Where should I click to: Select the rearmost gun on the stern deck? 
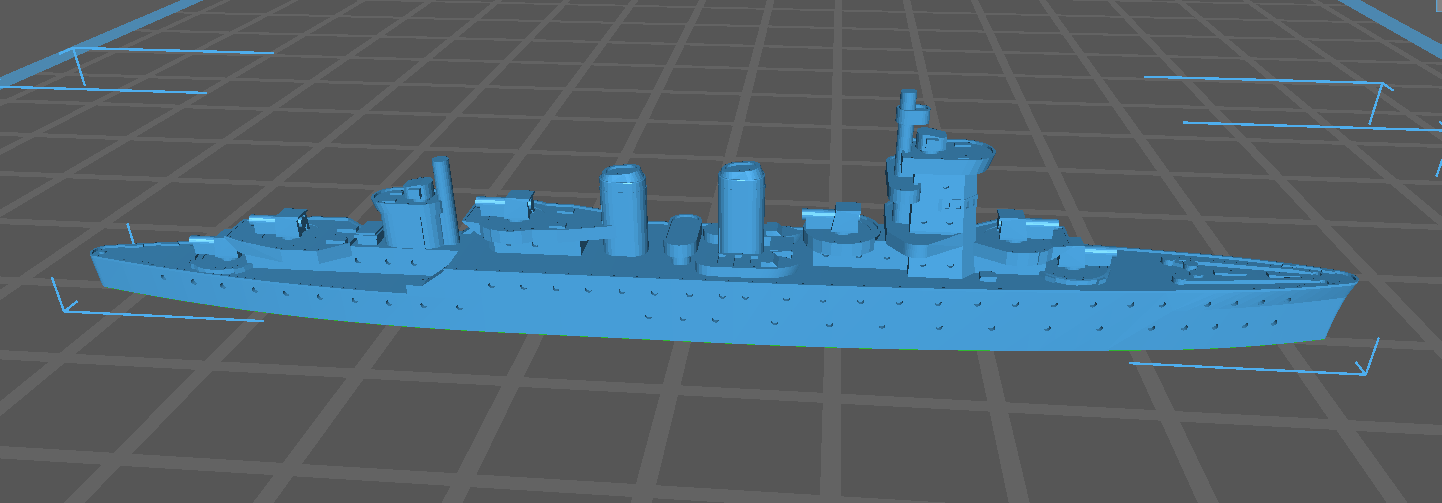coord(213,254)
